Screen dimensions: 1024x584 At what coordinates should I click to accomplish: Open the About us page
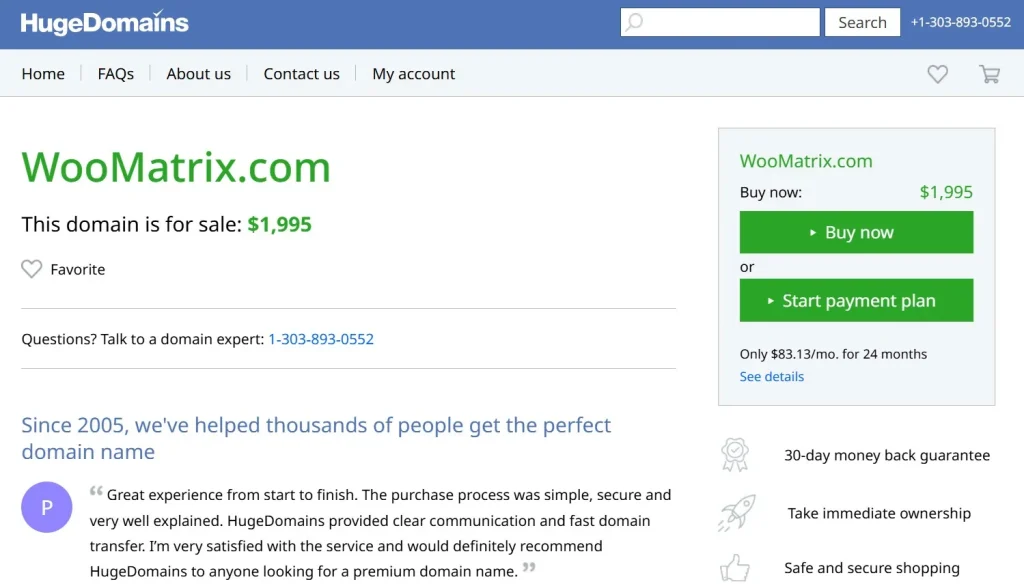[x=198, y=74]
